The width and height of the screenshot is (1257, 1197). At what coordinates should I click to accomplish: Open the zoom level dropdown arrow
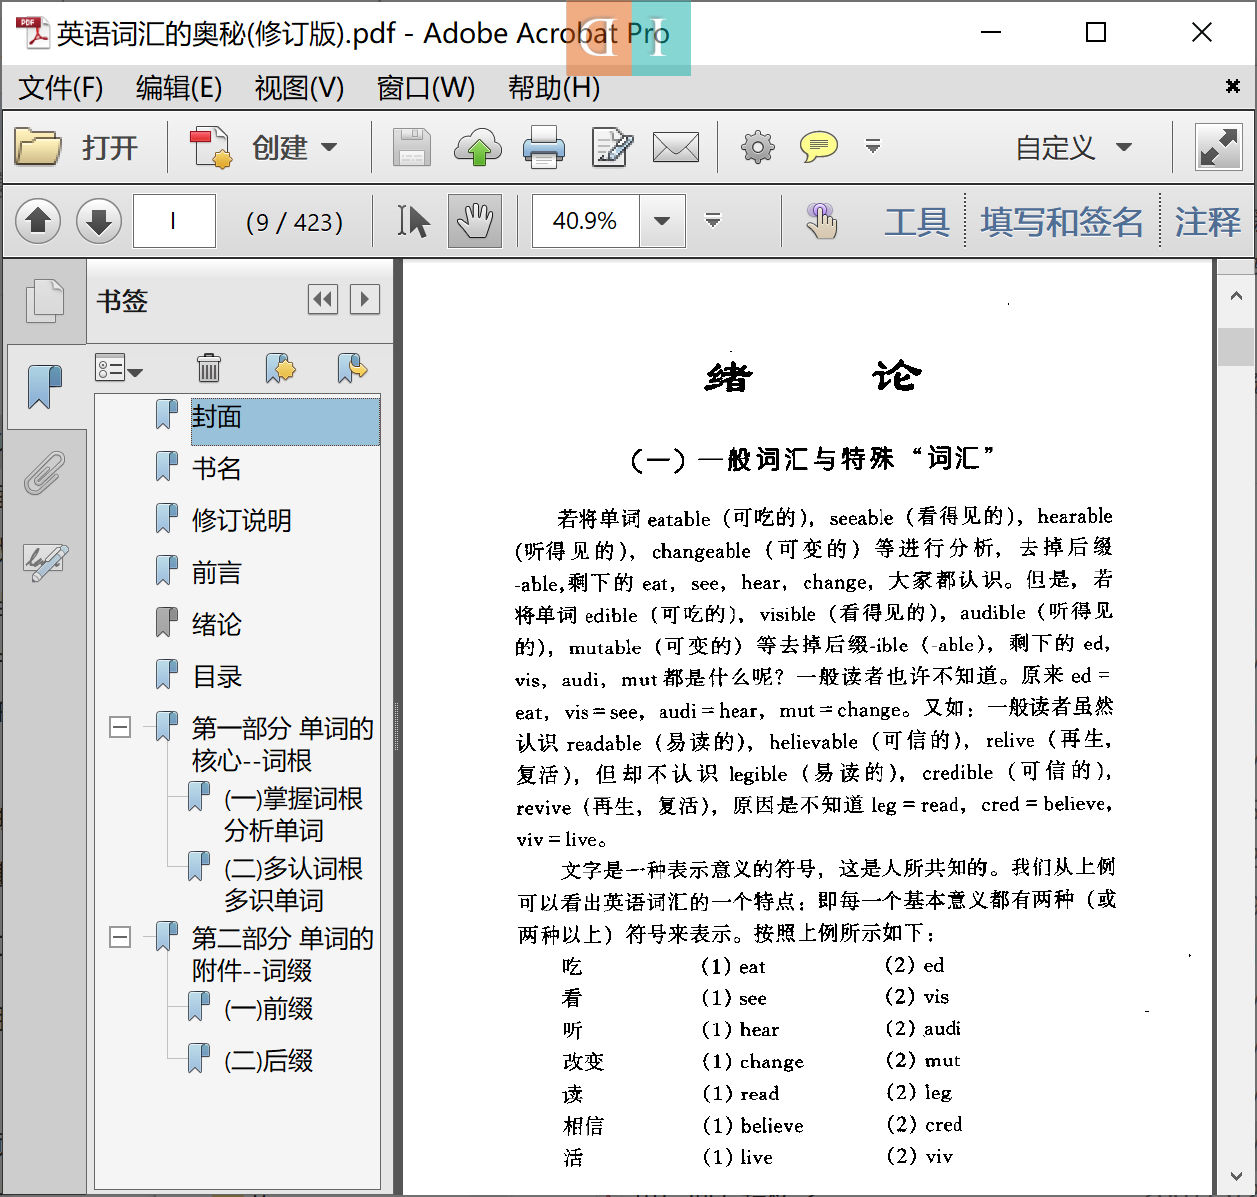click(662, 221)
